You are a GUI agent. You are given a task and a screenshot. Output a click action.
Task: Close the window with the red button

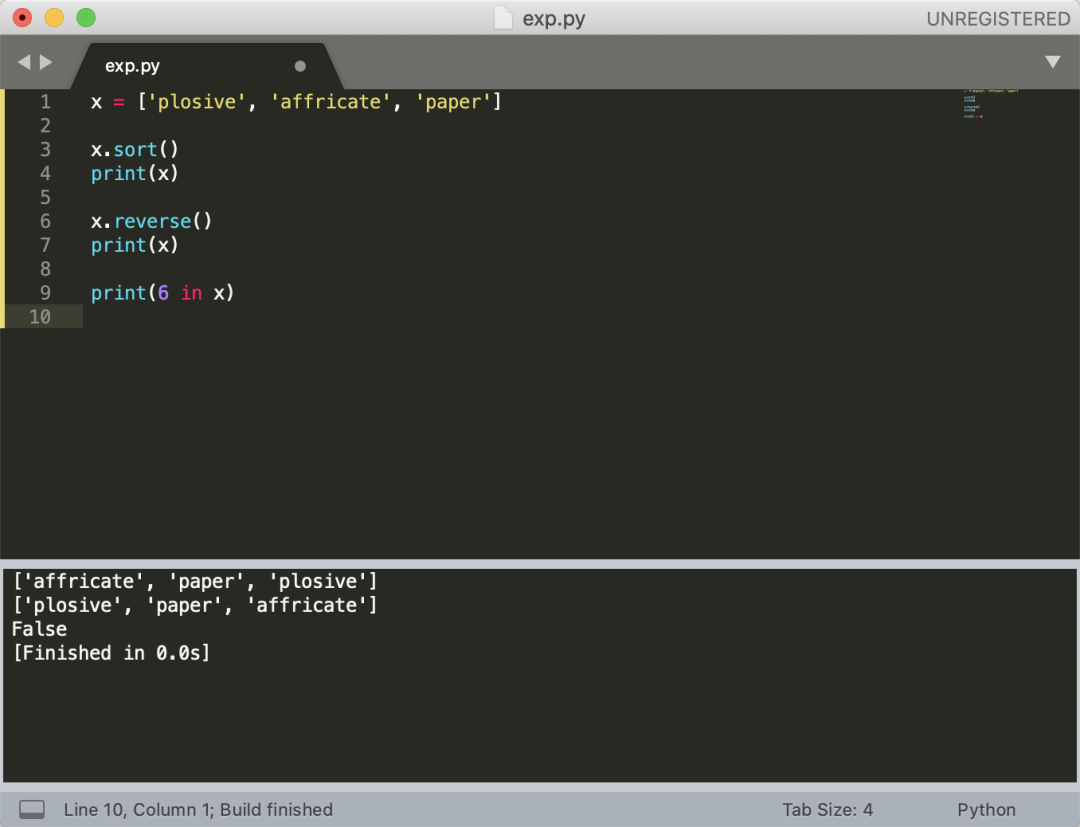[x=22, y=18]
